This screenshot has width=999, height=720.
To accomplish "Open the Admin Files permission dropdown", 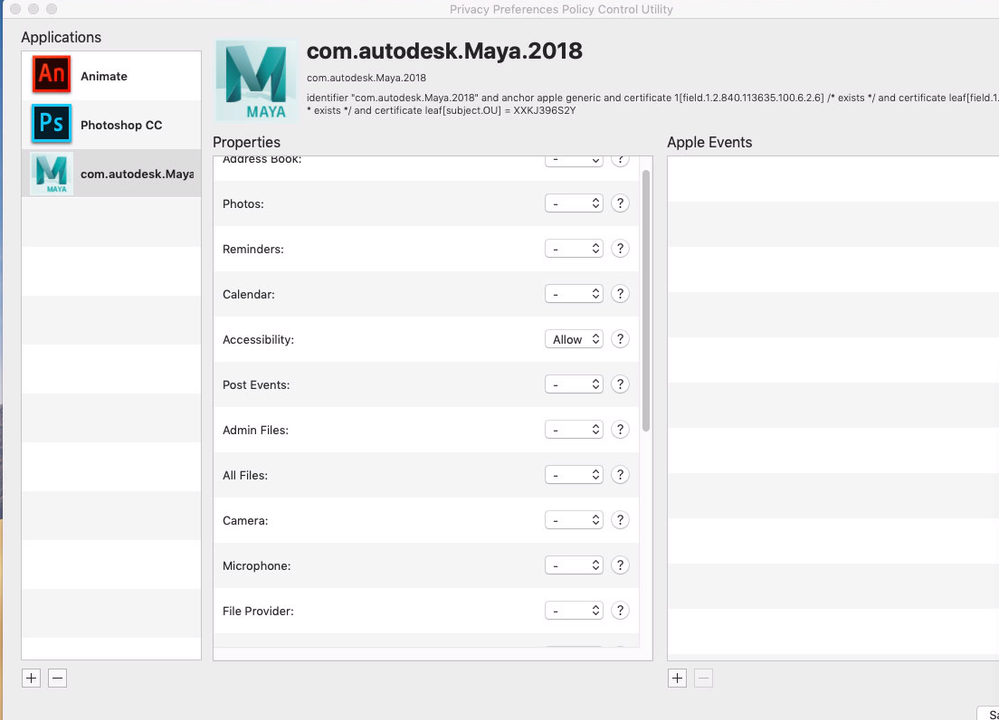I will (x=574, y=429).
